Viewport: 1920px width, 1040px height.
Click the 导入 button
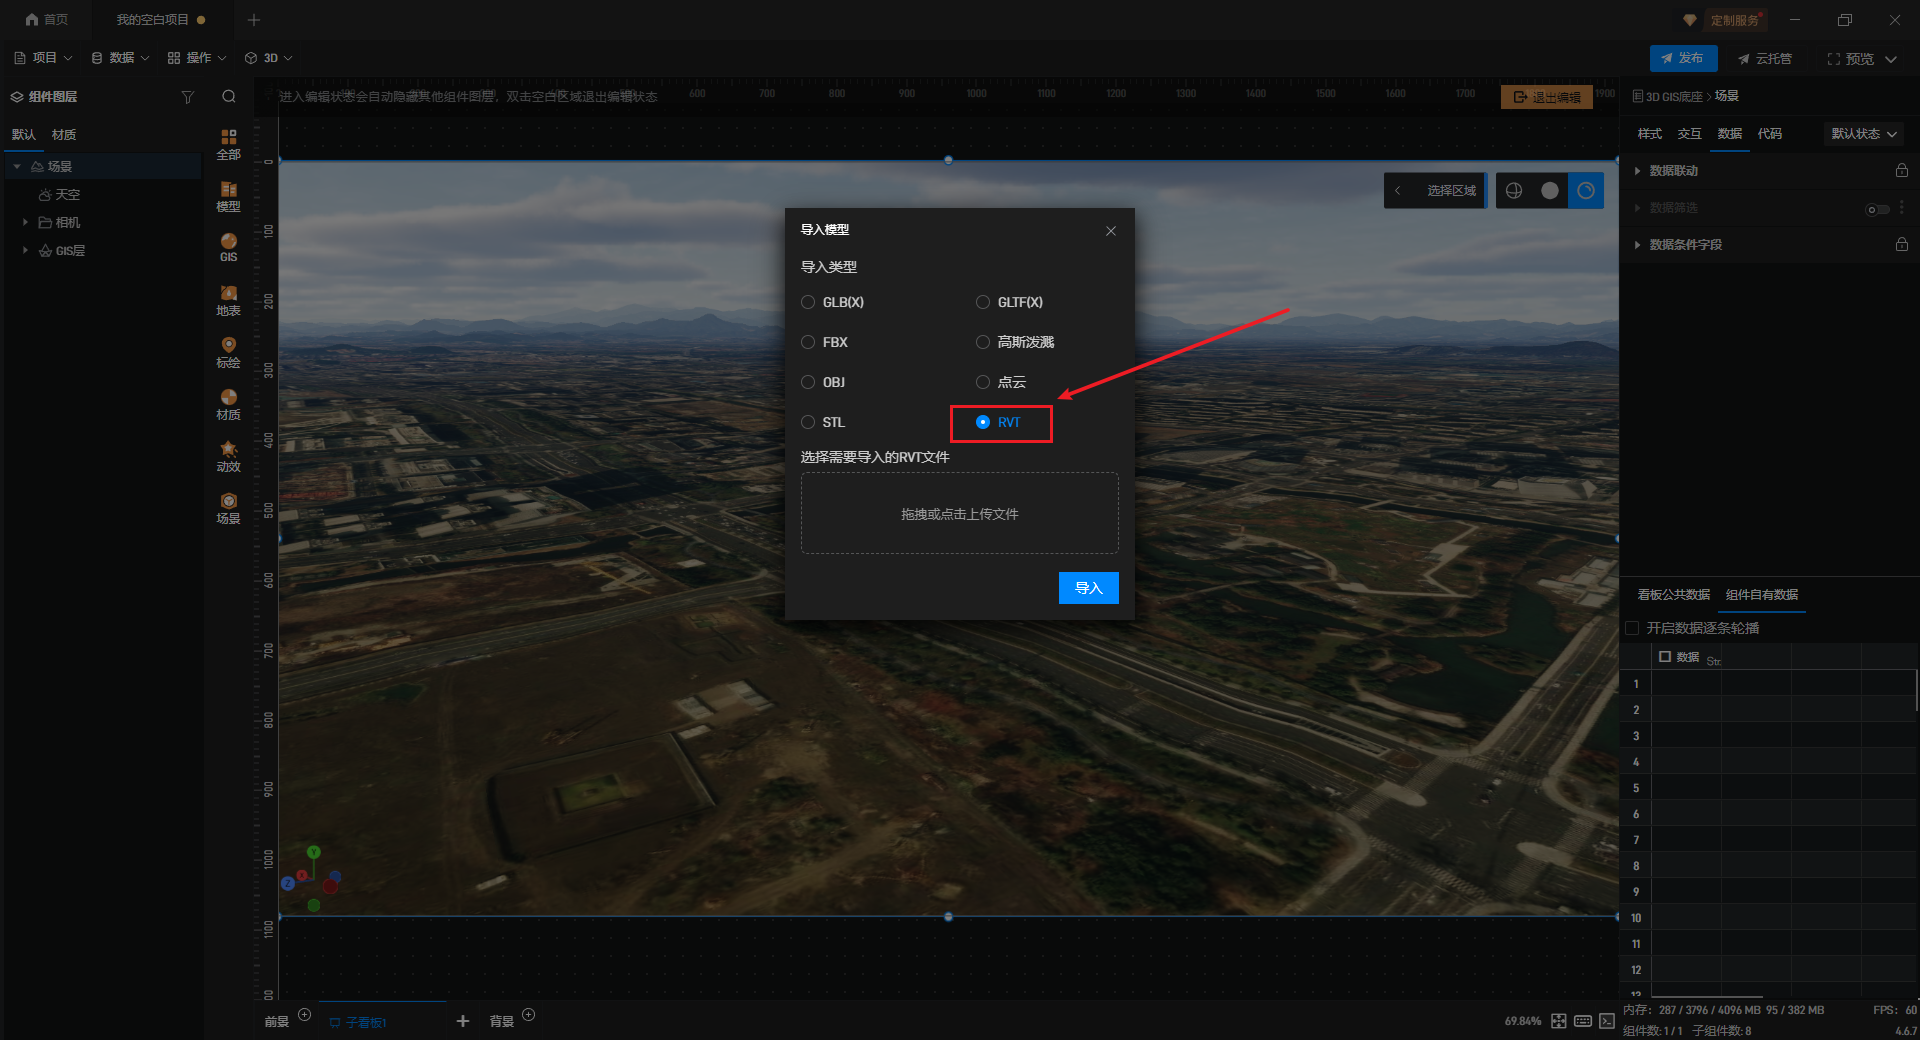point(1088,588)
